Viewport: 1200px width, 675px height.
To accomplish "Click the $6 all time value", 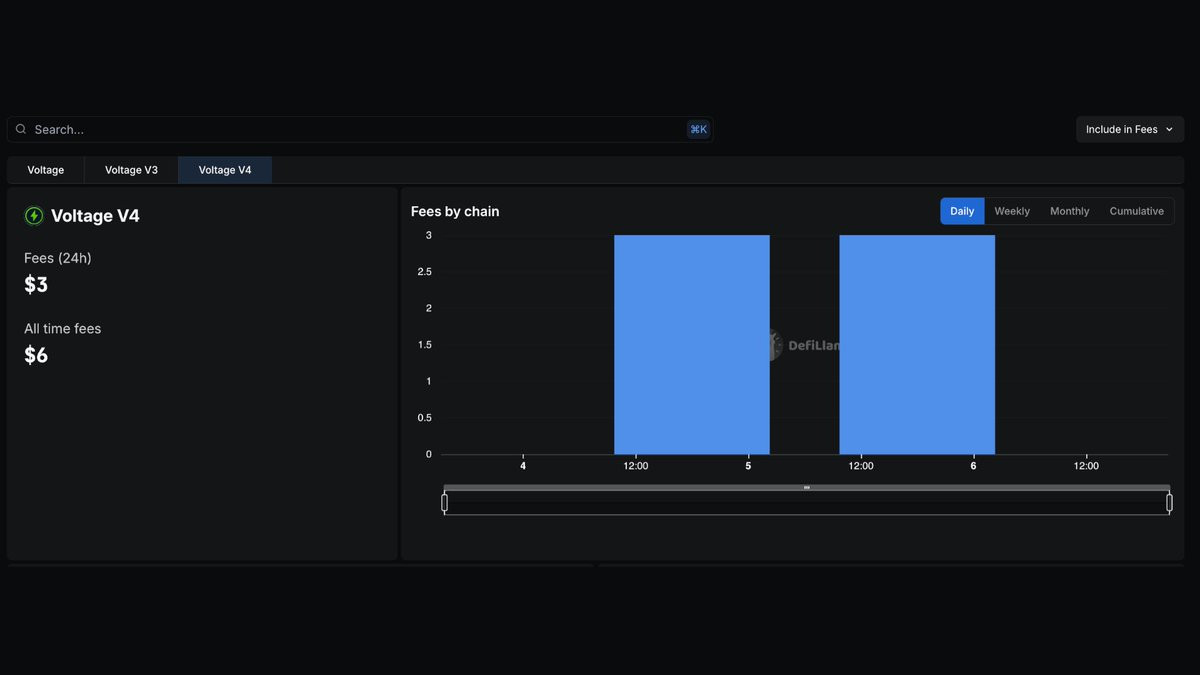I will click(x=36, y=355).
